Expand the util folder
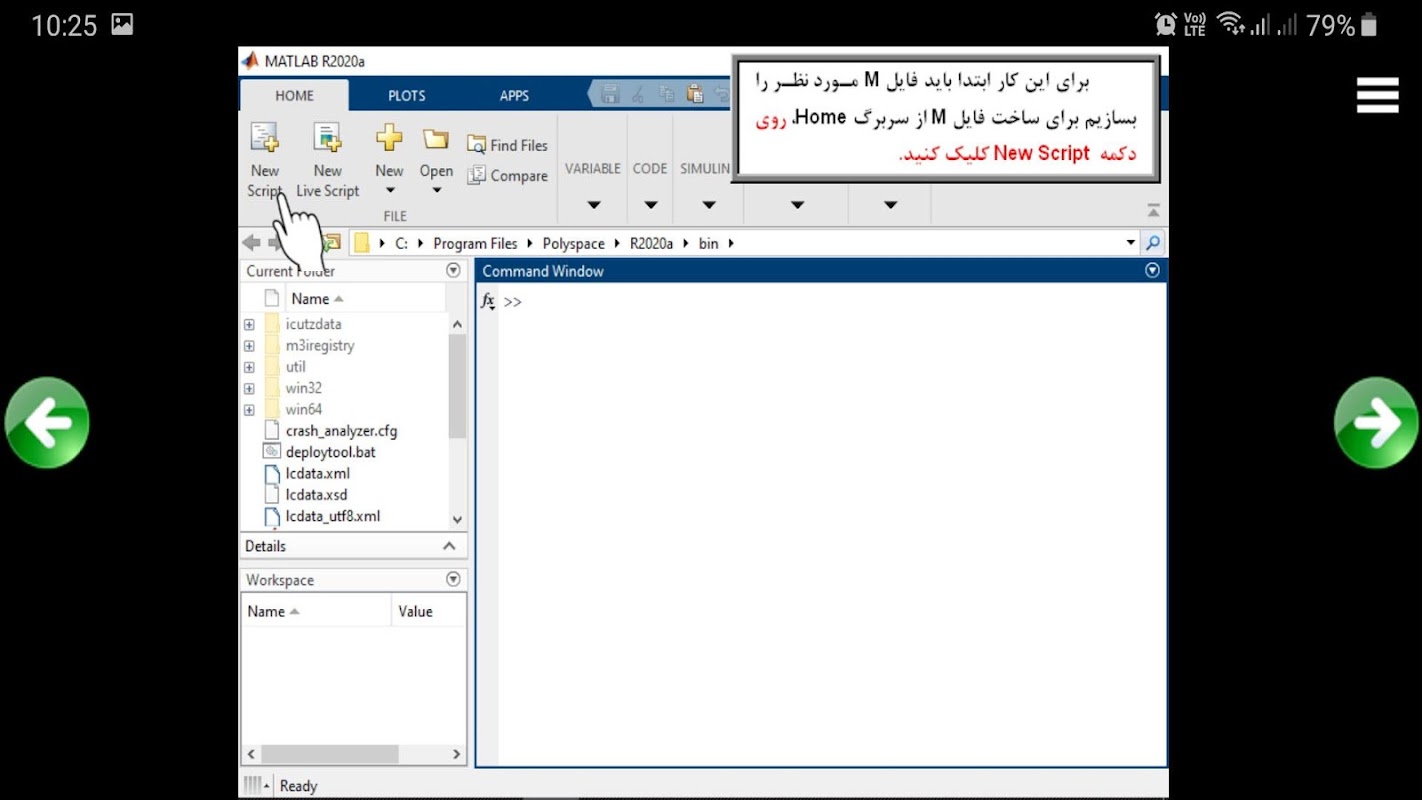The image size is (1422, 800). point(249,367)
